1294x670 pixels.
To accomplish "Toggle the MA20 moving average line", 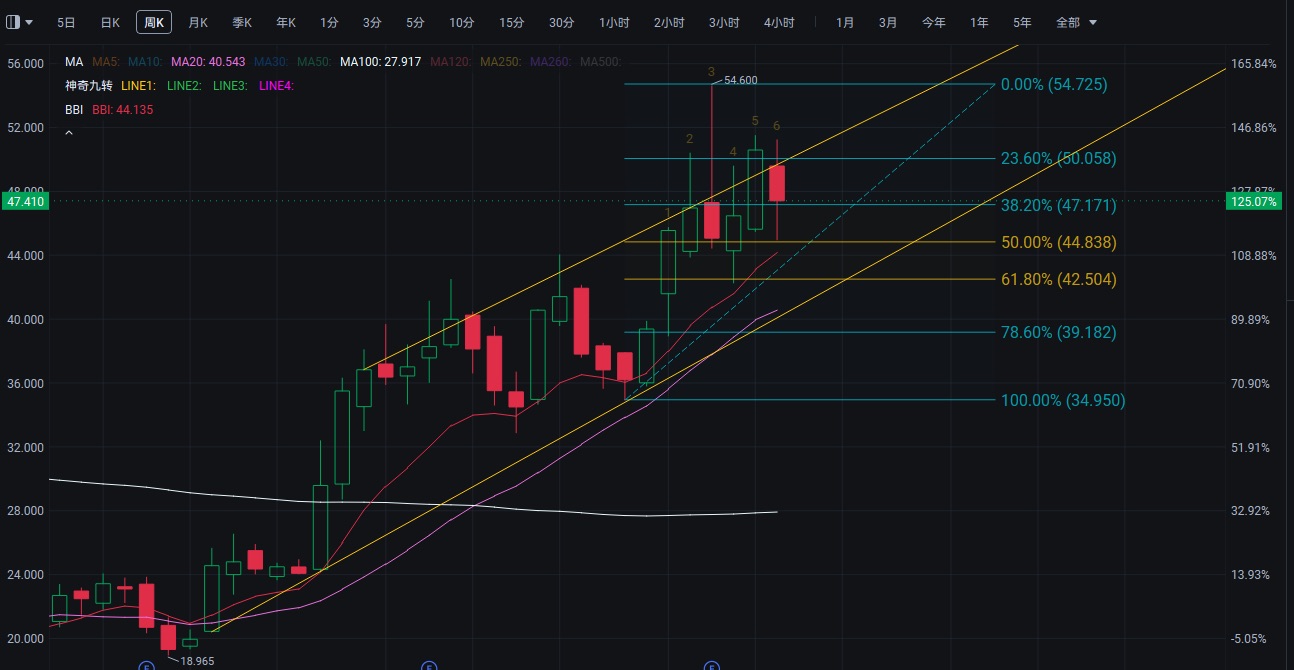I will click(207, 62).
